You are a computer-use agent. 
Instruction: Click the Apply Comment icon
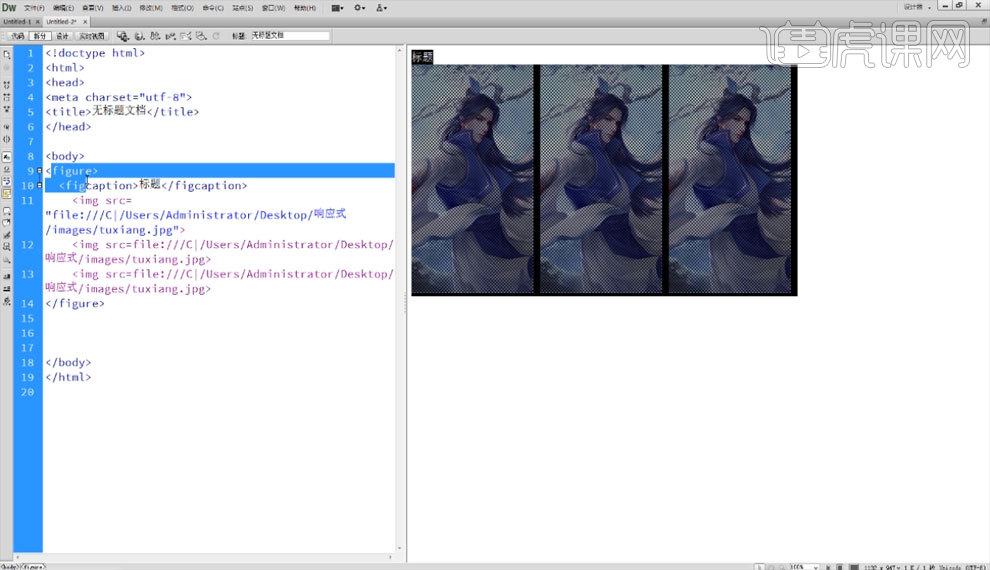[7, 211]
